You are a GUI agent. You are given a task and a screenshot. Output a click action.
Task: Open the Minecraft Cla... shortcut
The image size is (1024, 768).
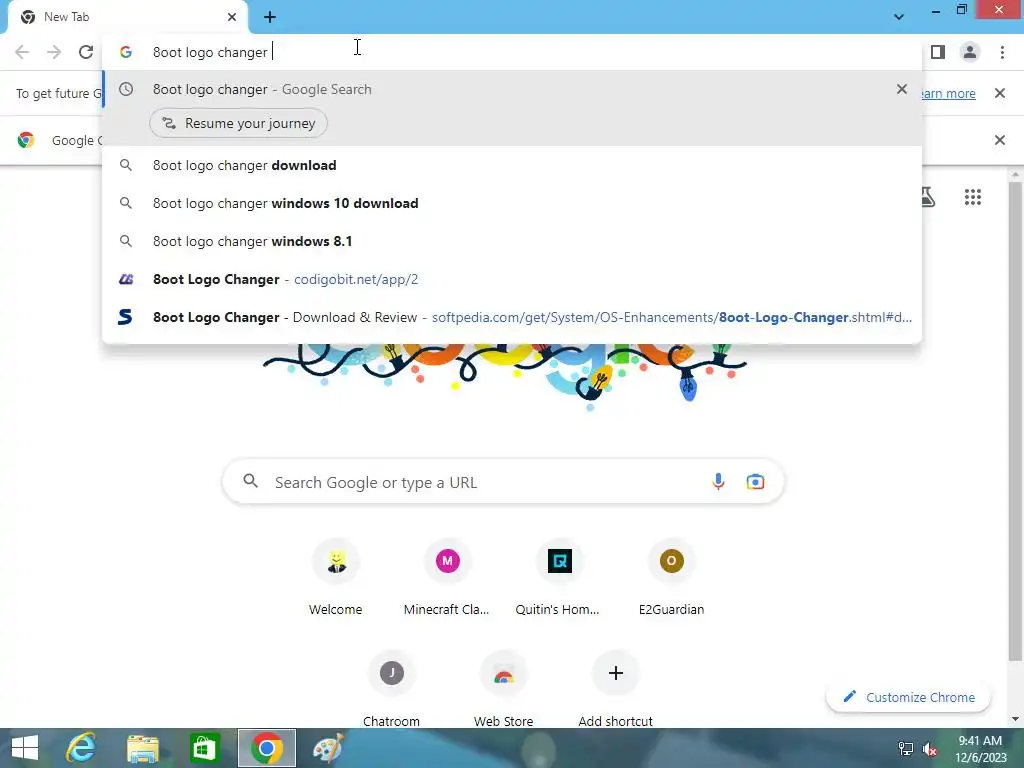click(447, 577)
